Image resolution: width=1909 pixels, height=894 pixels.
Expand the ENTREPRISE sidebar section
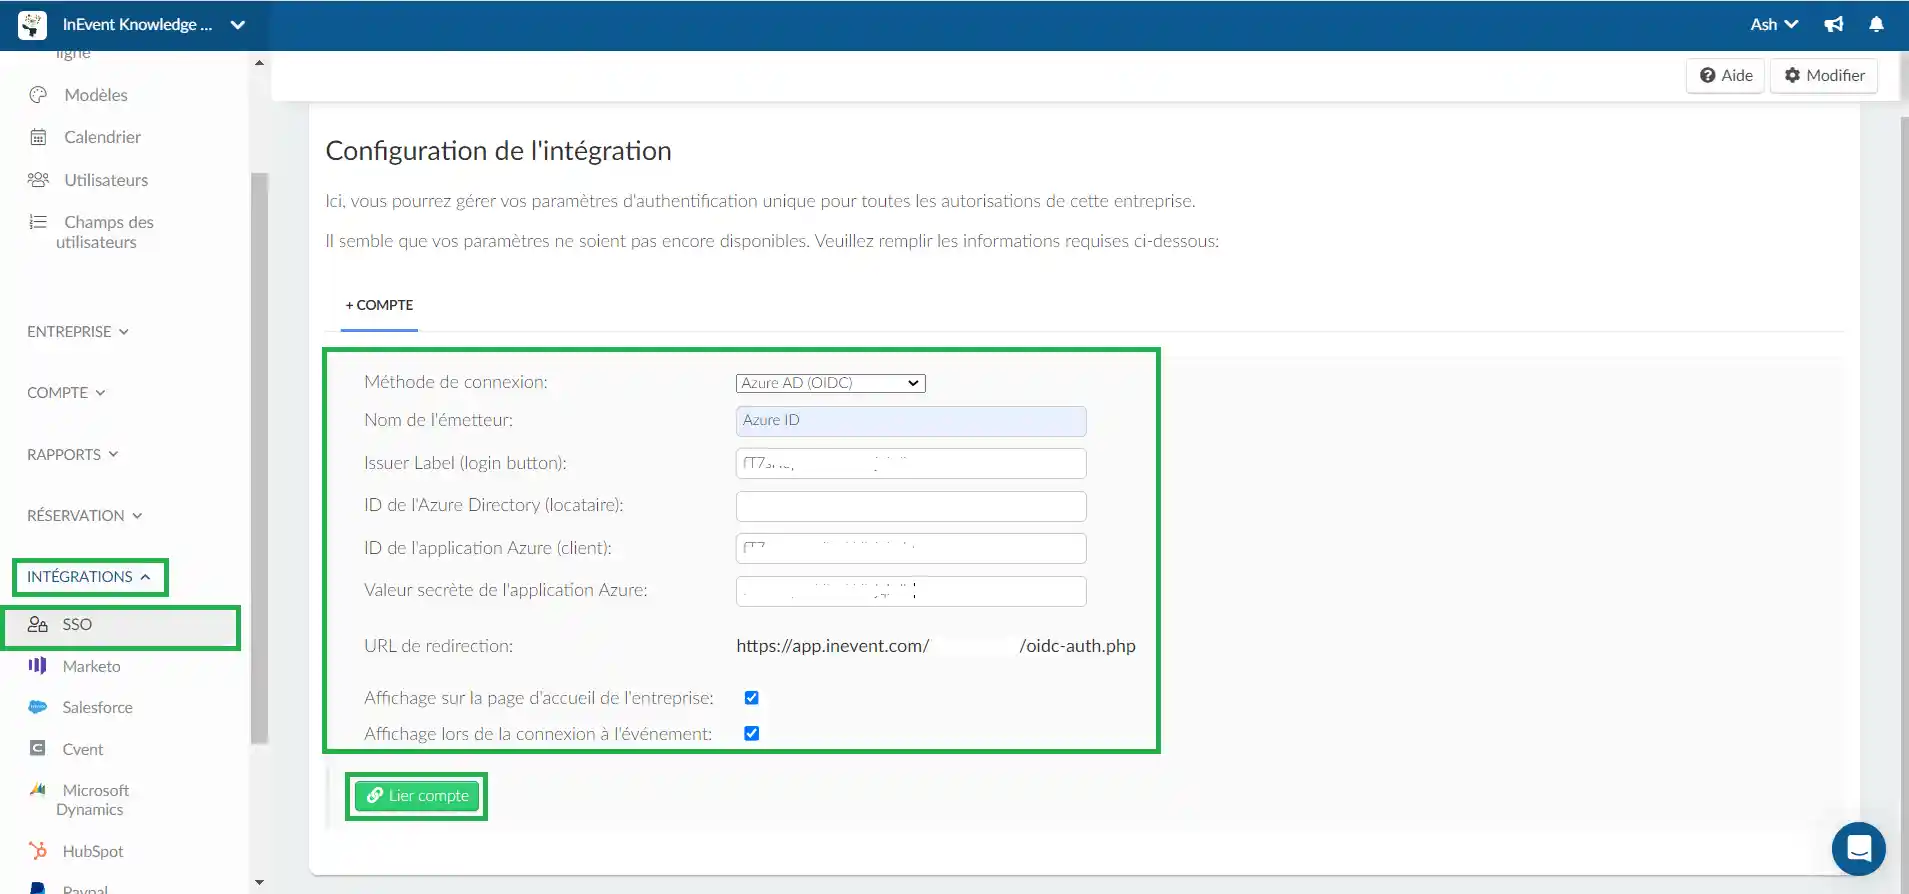click(x=78, y=332)
